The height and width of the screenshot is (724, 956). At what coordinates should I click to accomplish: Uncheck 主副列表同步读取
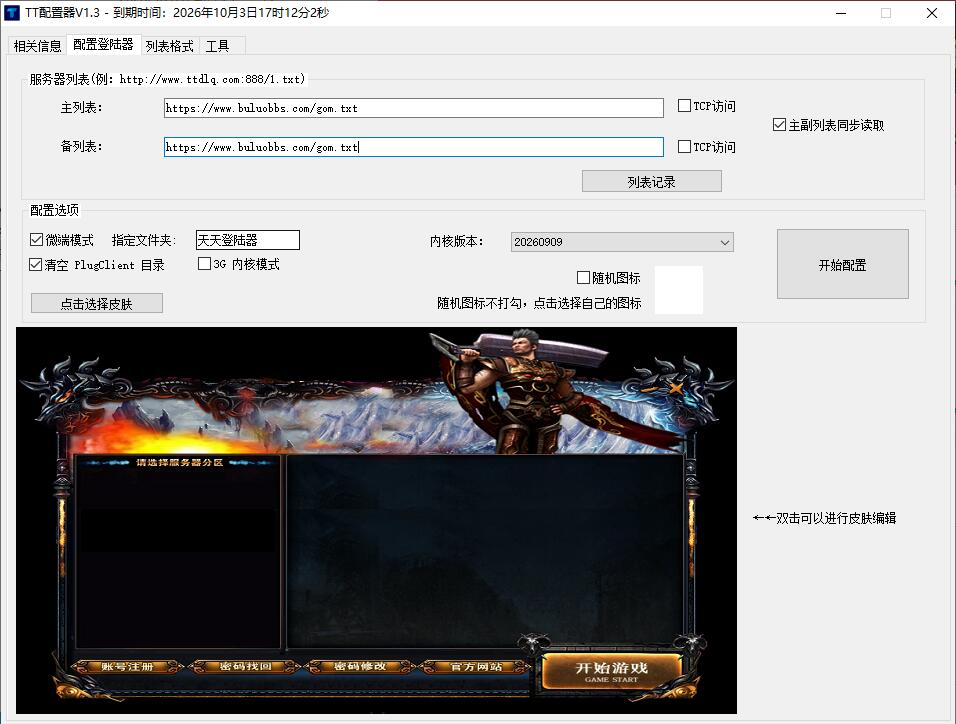(x=779, y=125)
